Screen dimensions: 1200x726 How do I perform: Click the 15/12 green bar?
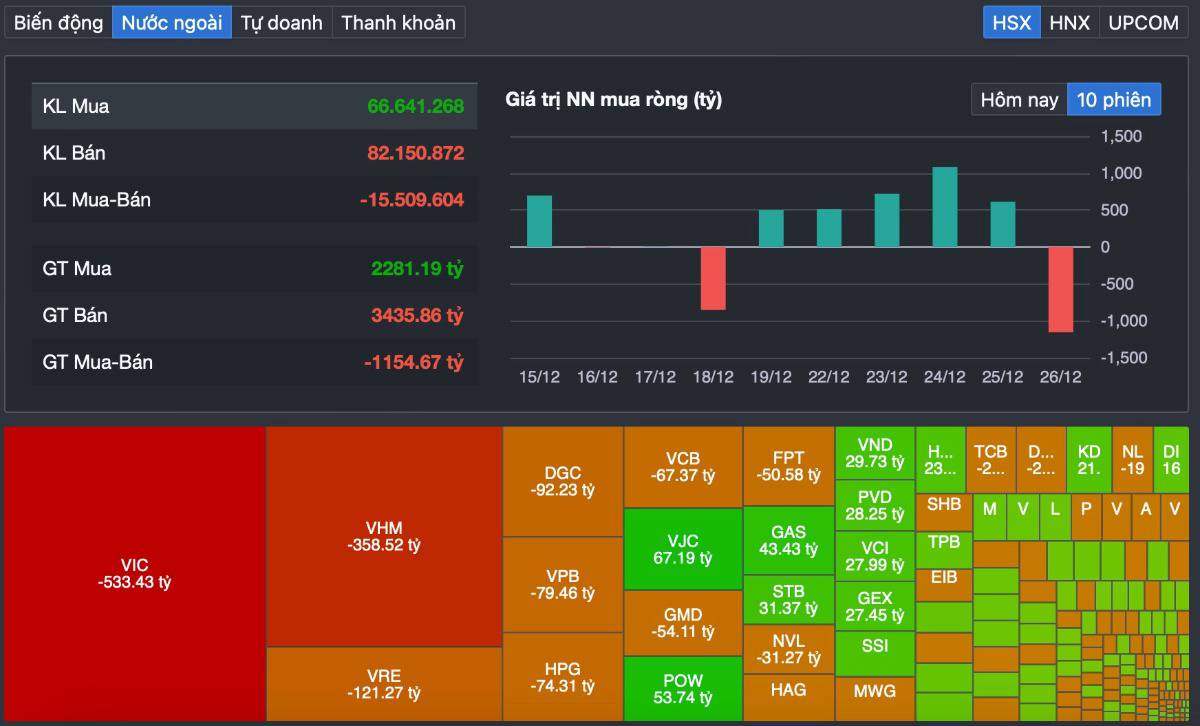tap(540, 221)
